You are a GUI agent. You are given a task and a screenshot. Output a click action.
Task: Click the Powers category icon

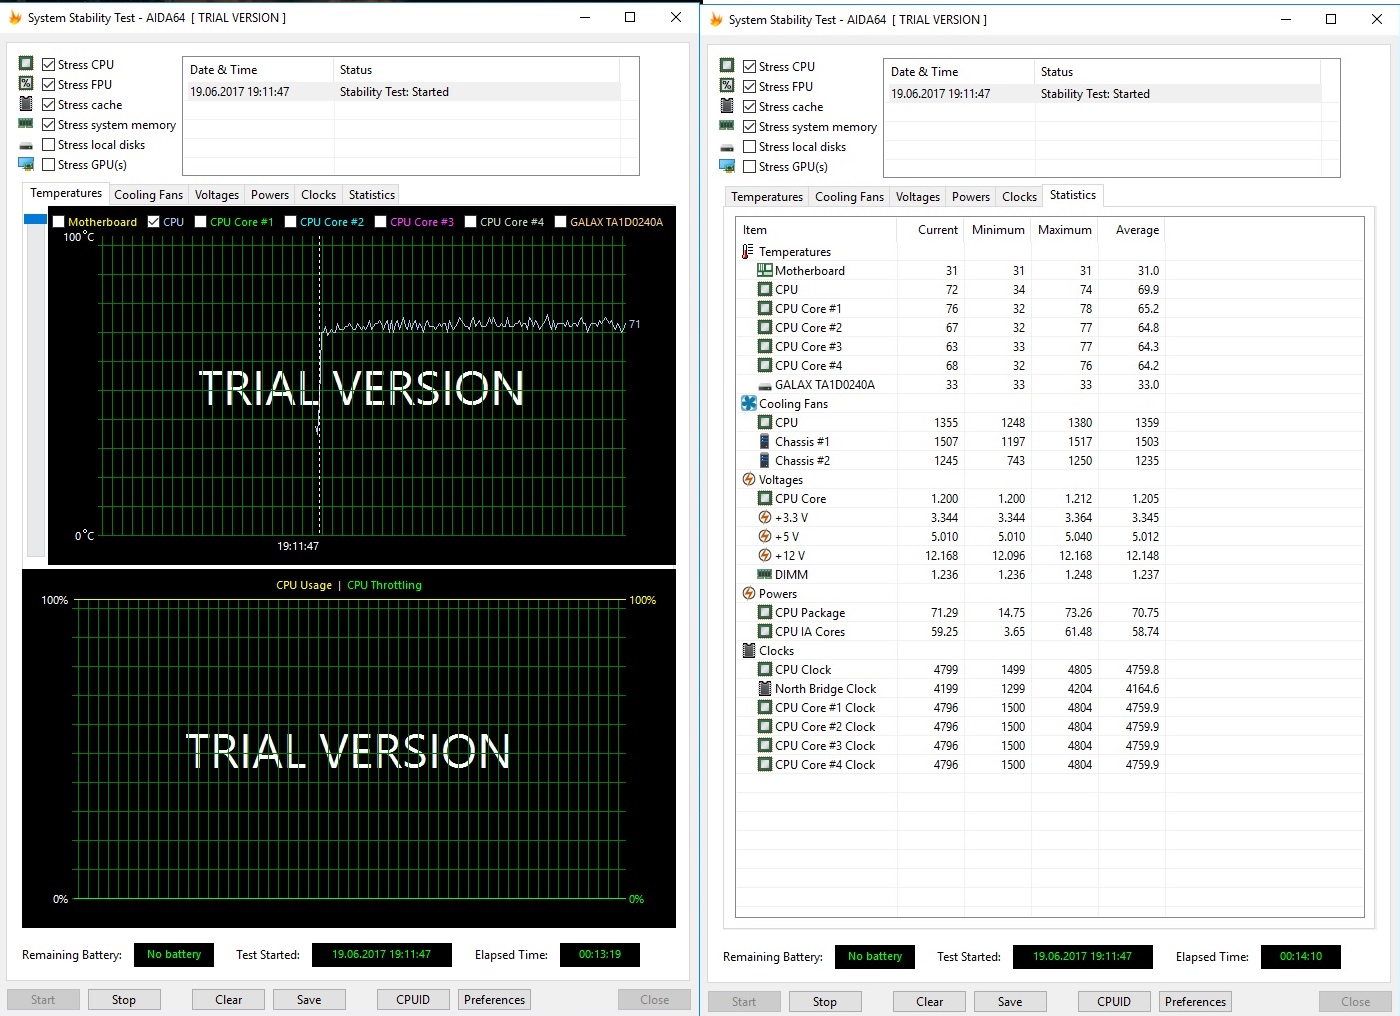point(748,593)
